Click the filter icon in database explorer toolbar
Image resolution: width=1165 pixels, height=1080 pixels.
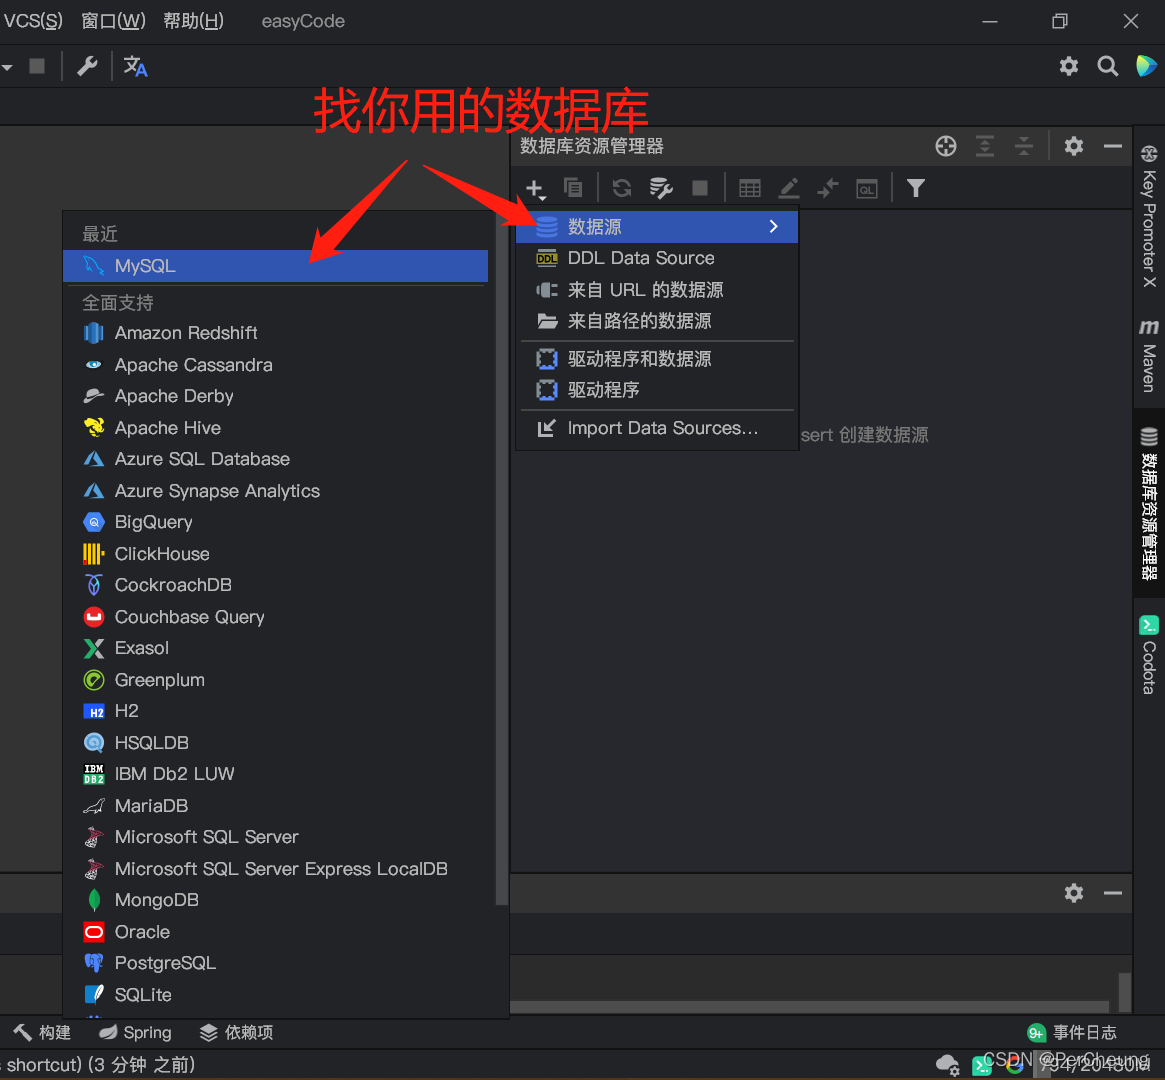(915, 187)
